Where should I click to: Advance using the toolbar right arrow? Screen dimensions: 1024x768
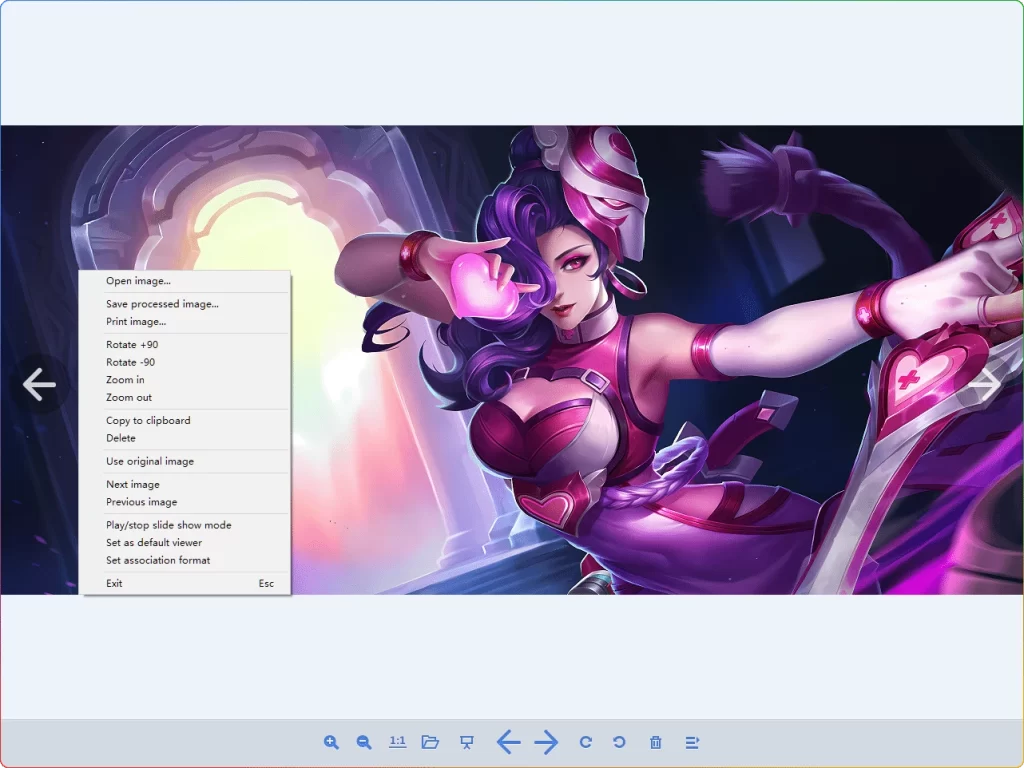pos(546,742)
